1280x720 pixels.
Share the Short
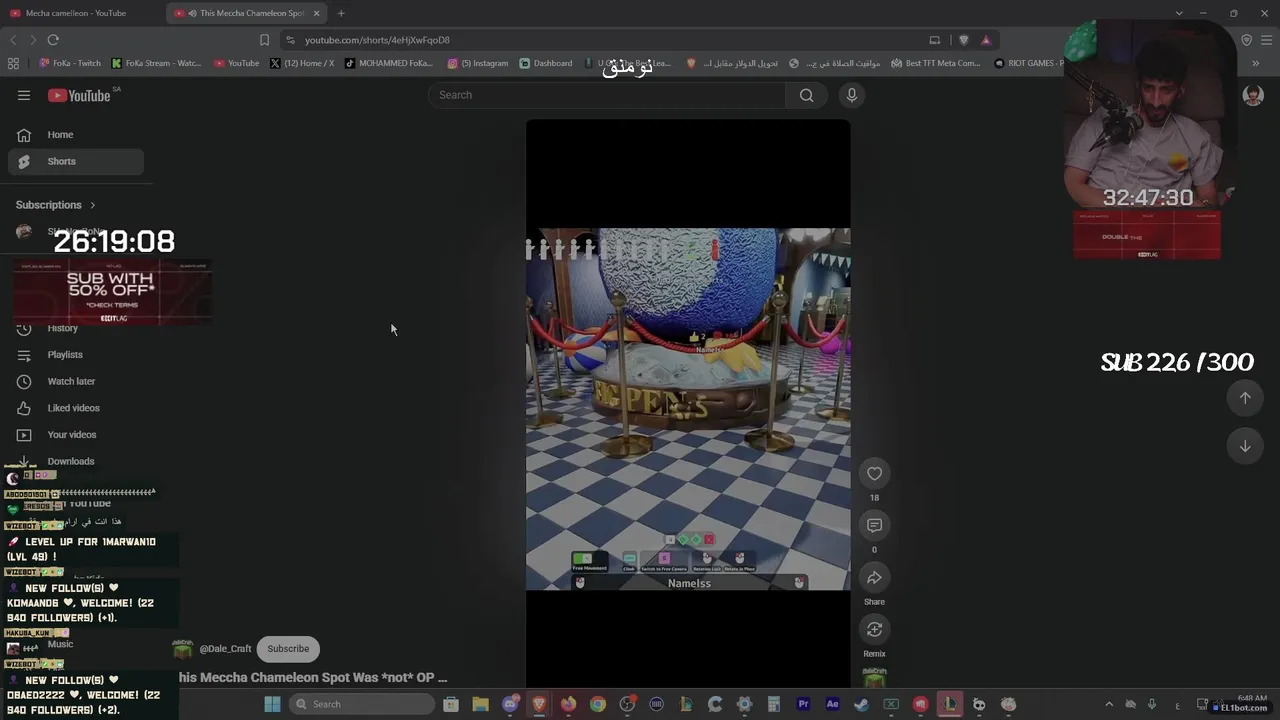pyautogui.click(x=874, y=578)
